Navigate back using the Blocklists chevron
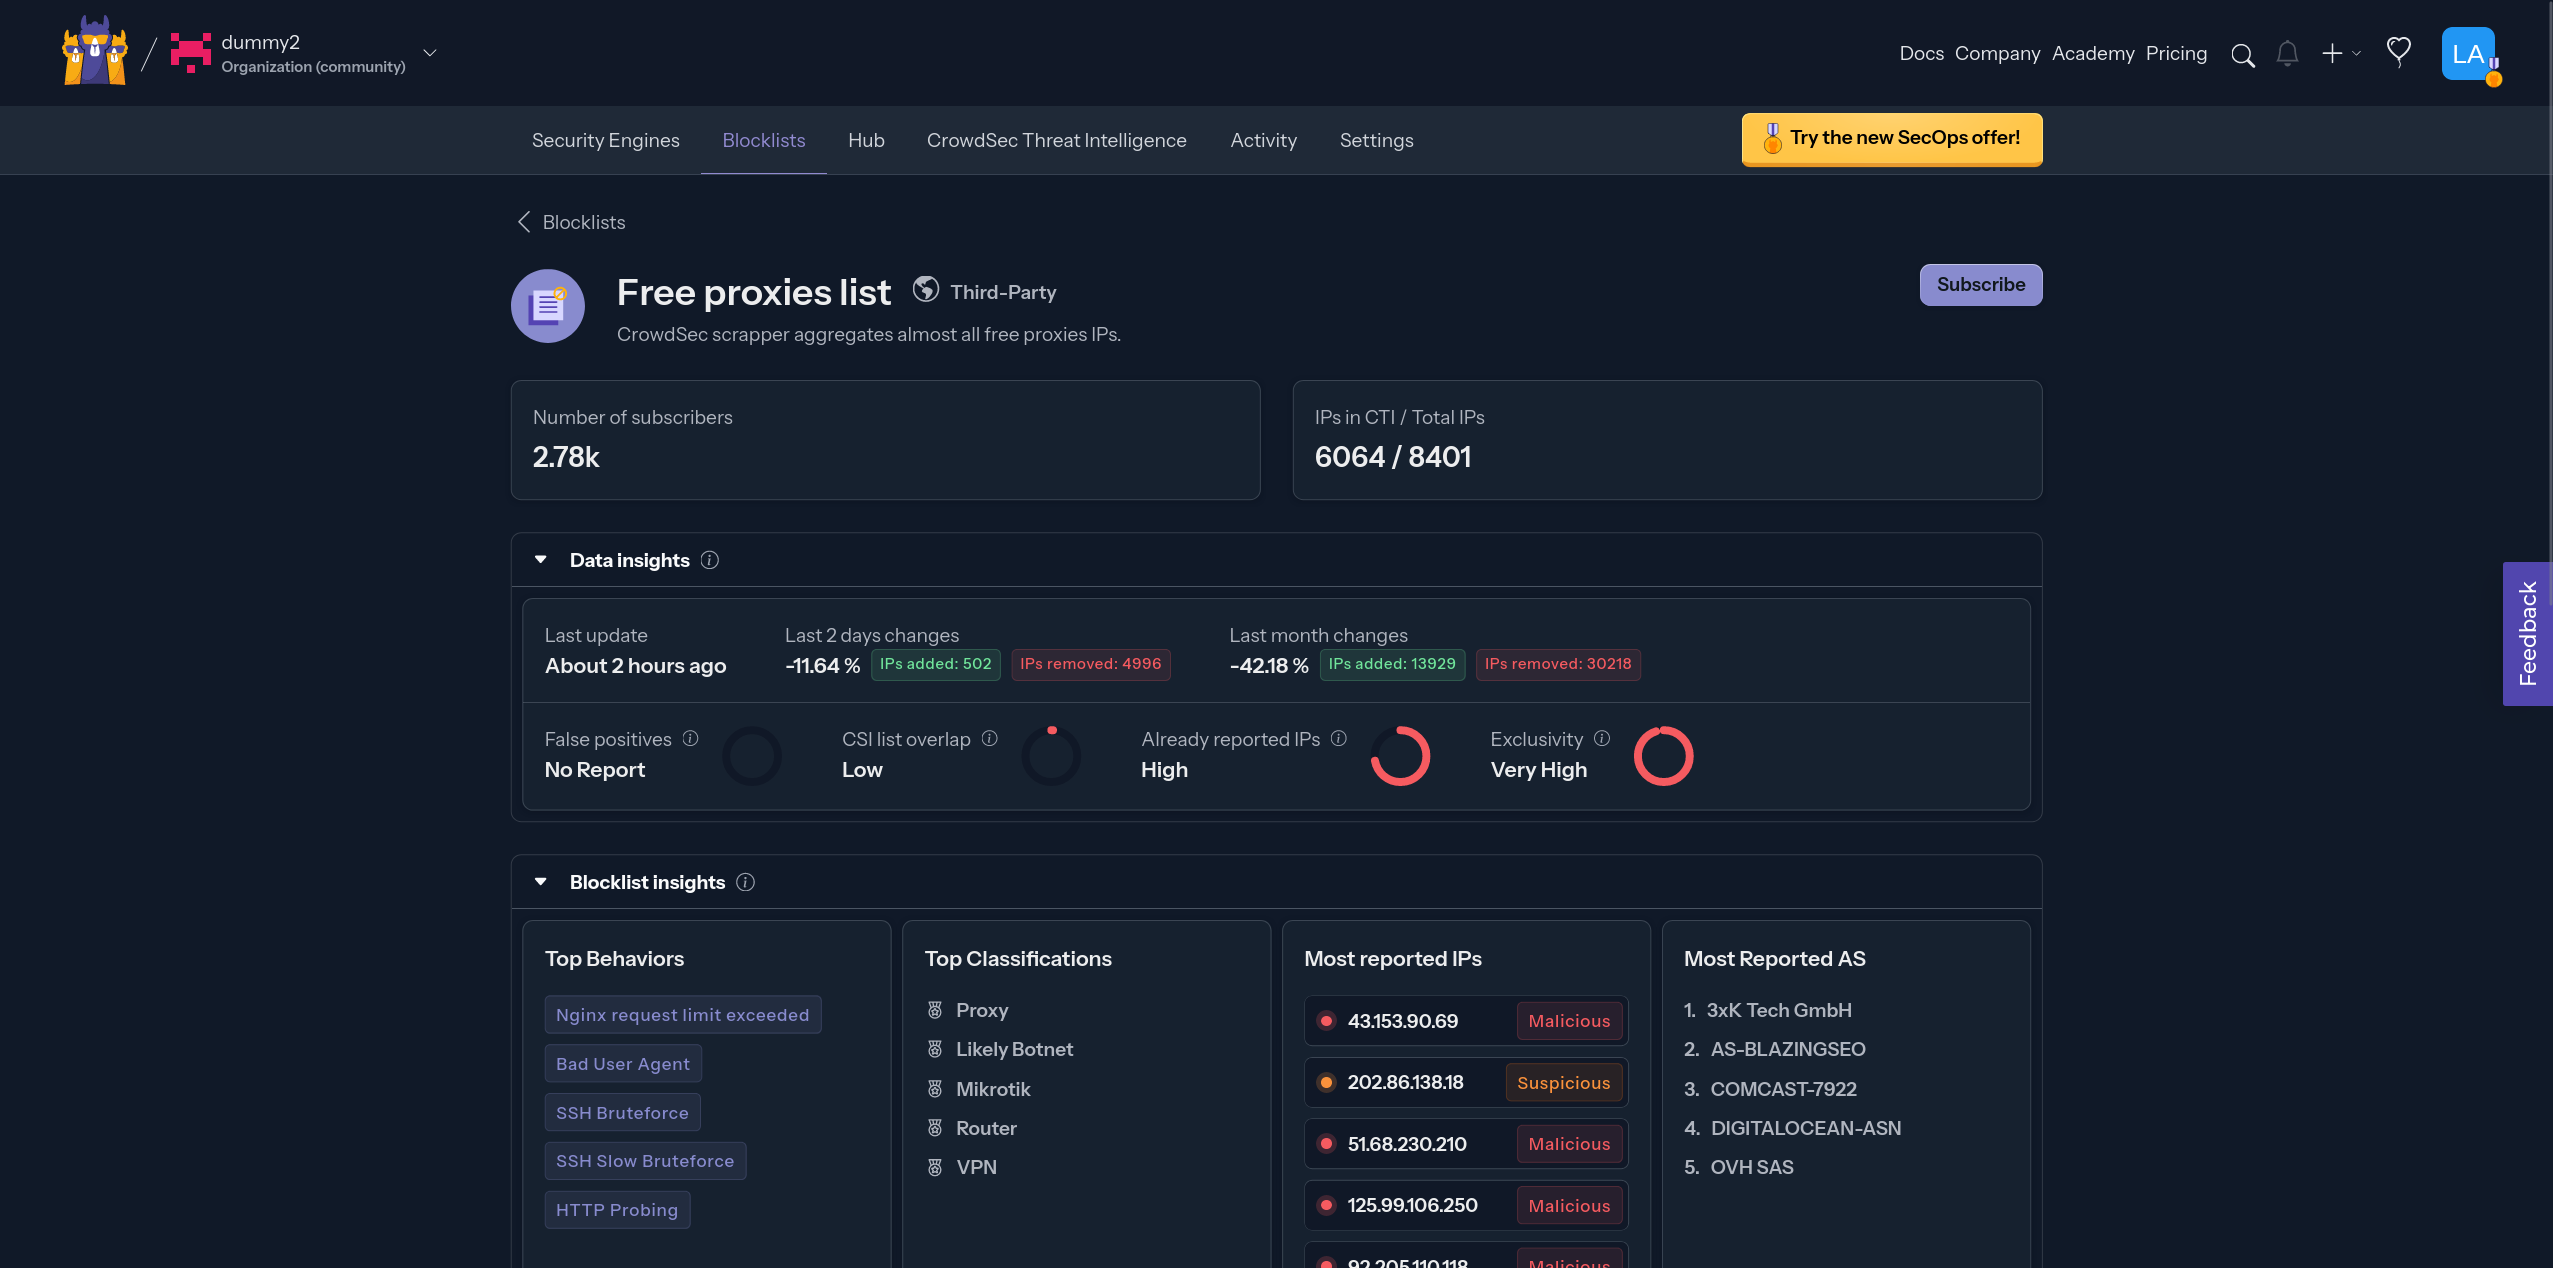Image resolution: width=2560 pixels, height=1270 pixels. pos(524,222)
